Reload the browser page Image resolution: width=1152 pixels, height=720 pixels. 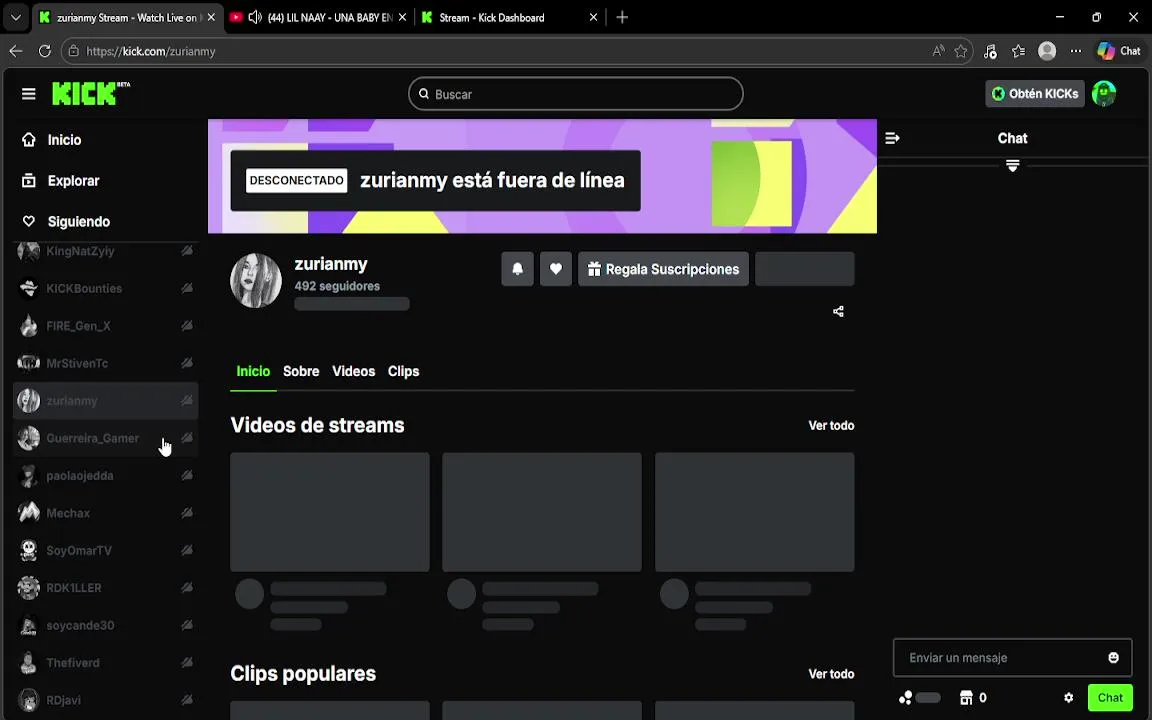[x=45, y=51]
